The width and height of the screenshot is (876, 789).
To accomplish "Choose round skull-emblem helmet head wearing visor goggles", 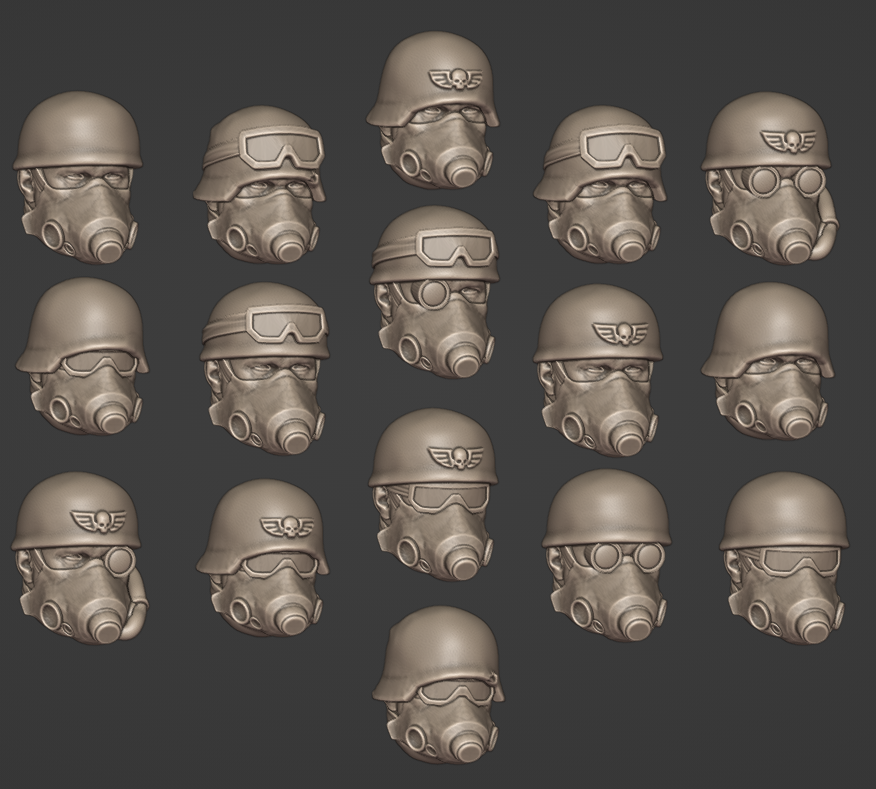I will point(432,495).
